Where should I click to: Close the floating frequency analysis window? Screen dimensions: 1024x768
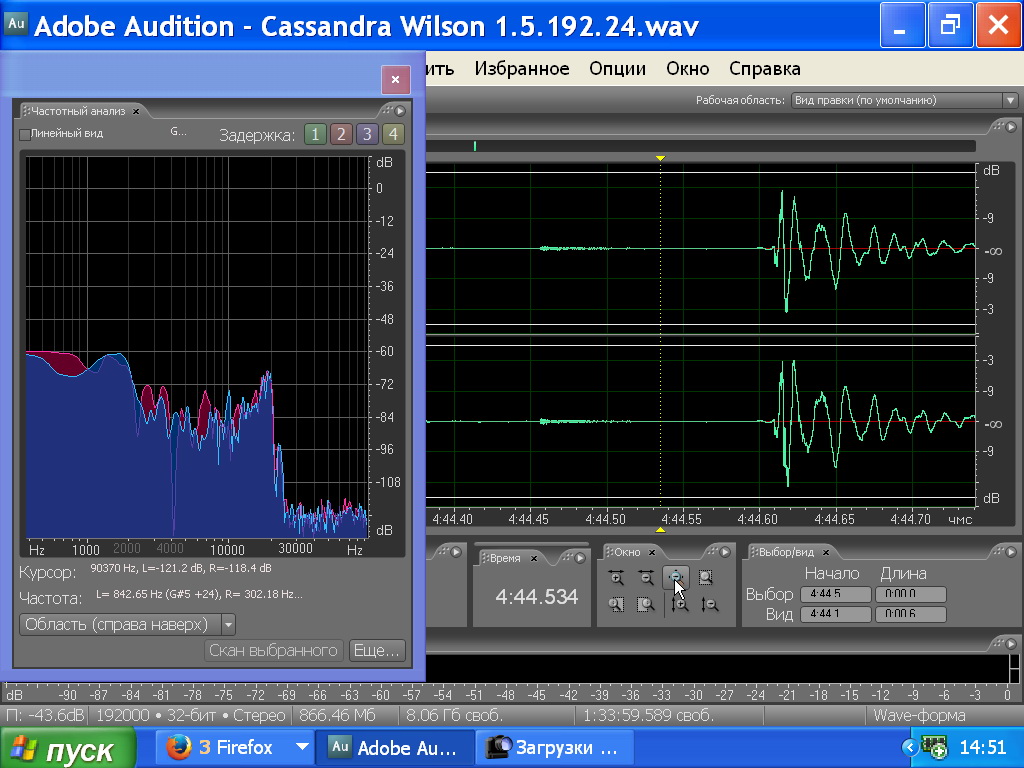(396, 80)
